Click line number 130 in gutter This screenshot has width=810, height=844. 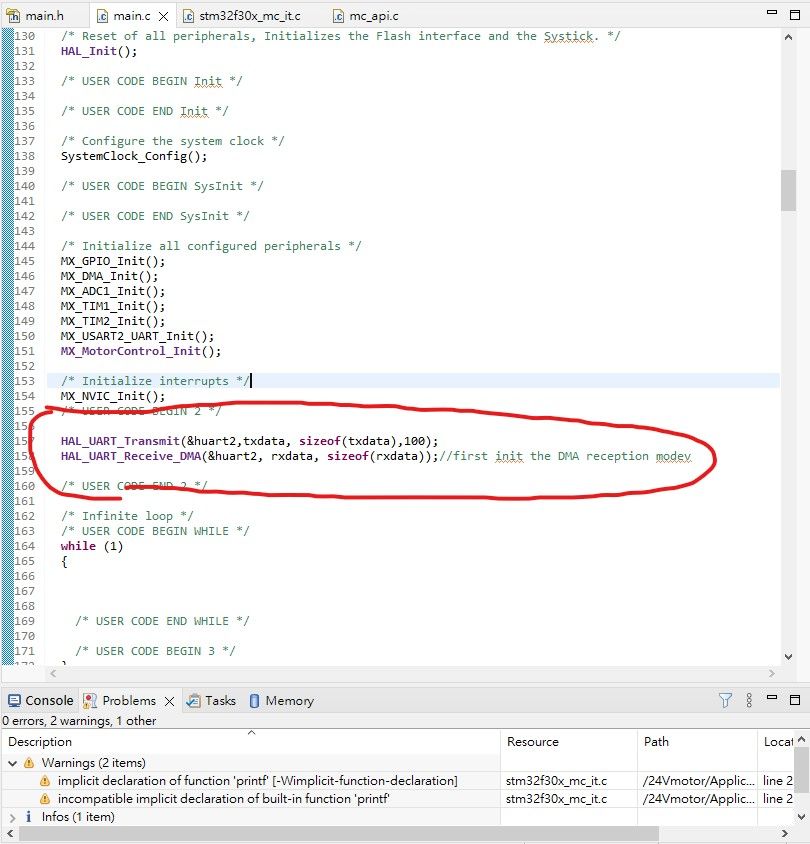coord(25,36)
